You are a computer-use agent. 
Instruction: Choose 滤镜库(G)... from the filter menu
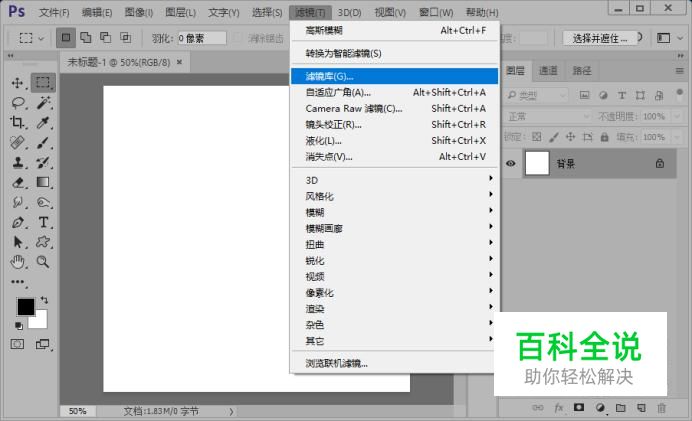(394, 76)
